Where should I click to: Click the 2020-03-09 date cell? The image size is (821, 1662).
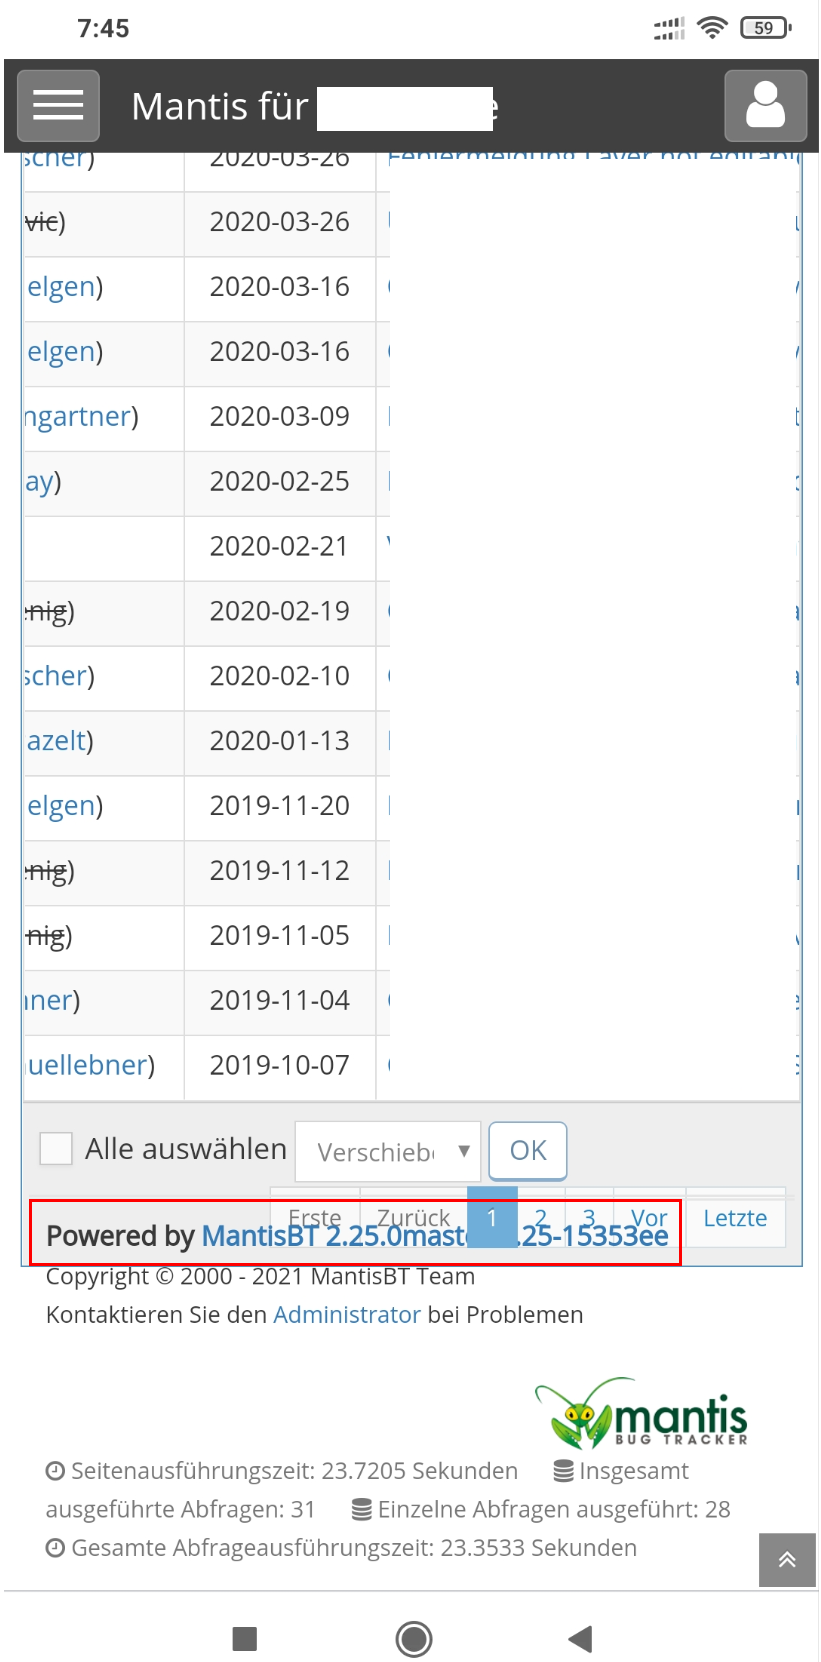[x=279, y=416]
